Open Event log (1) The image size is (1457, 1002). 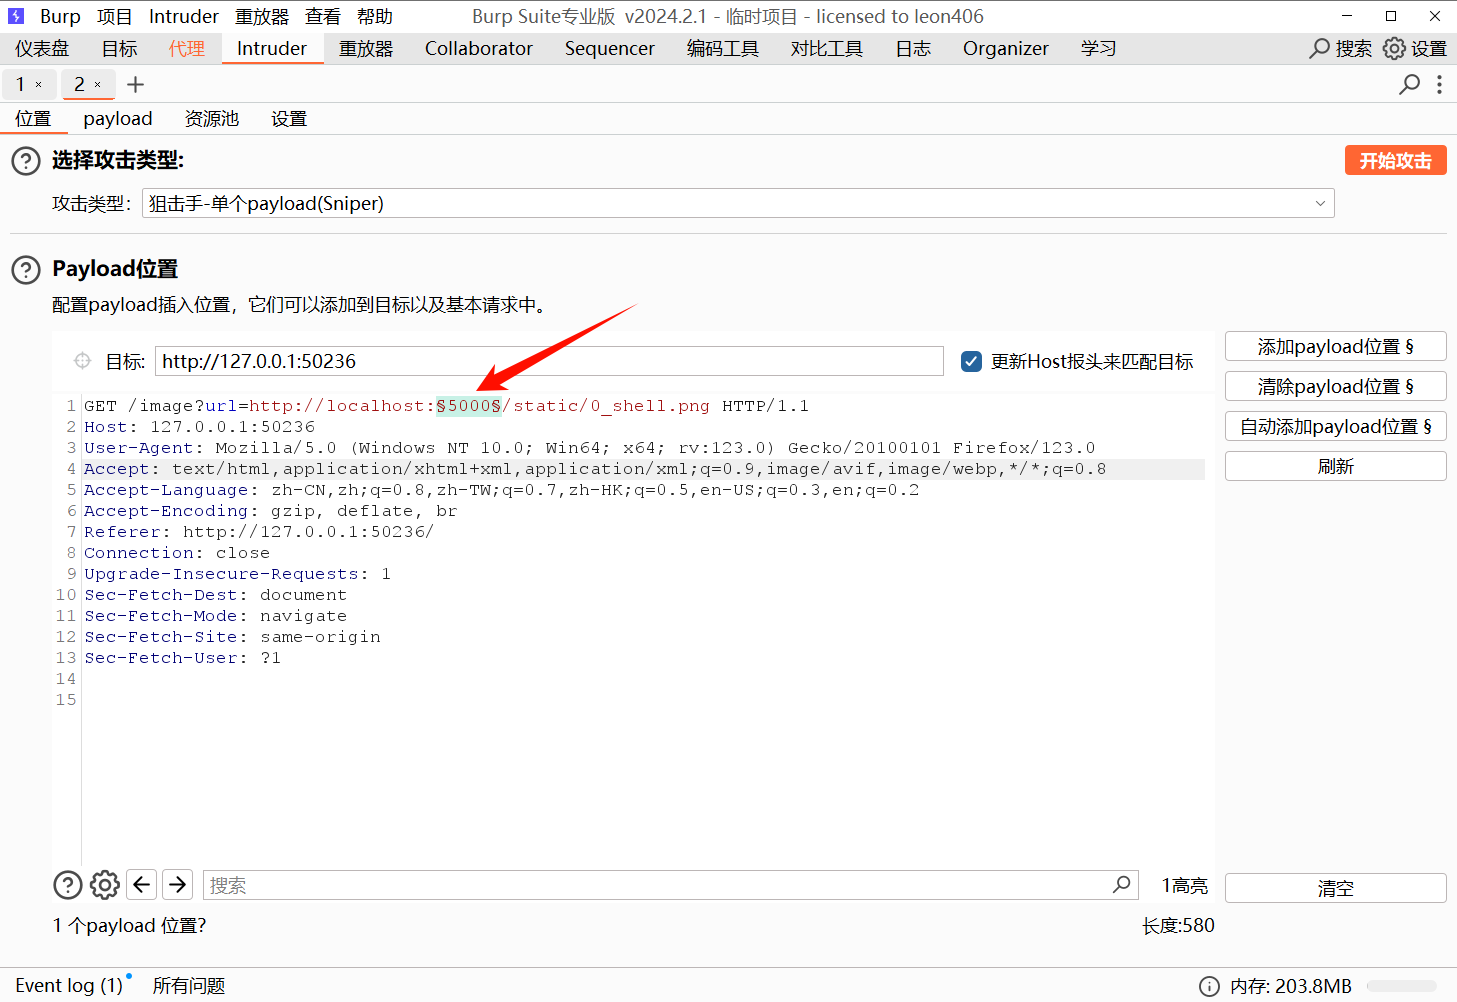point(69,986)
